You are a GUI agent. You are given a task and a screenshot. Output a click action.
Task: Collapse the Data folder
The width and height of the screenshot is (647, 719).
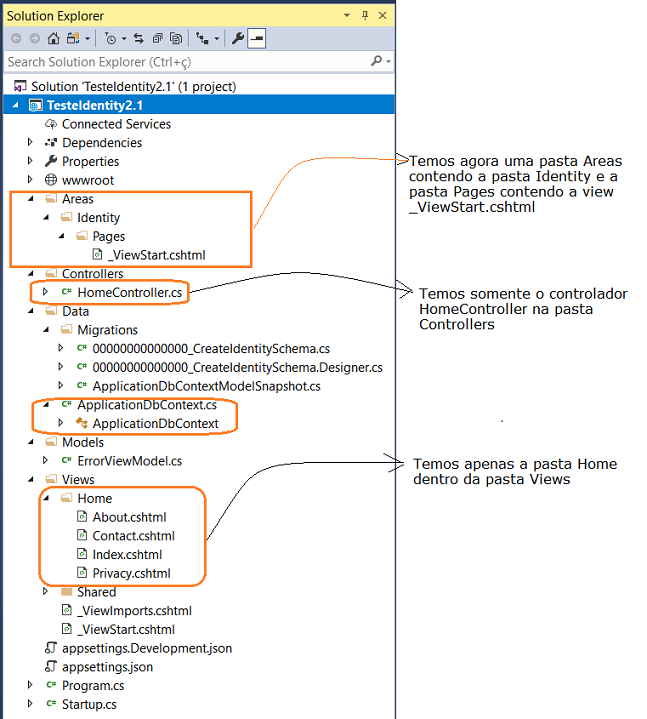click(31, 311)
